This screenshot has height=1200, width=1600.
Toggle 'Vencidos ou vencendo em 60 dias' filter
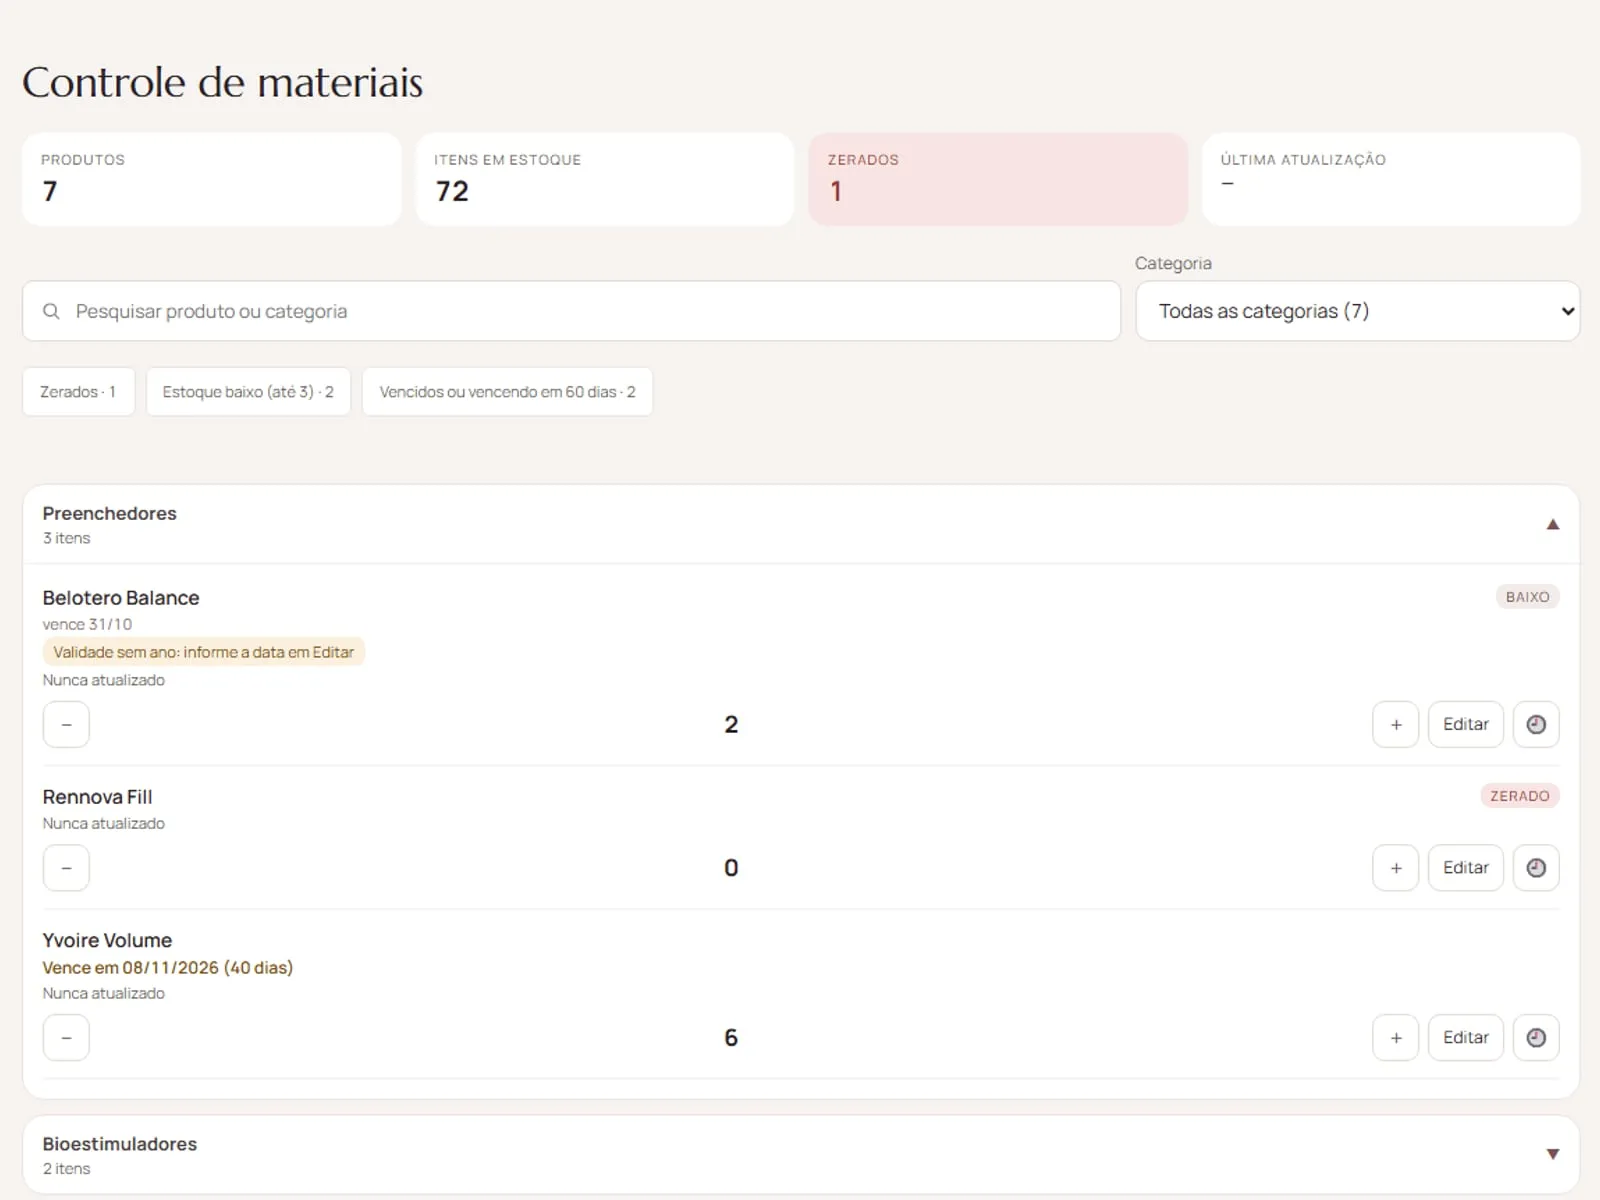tap(507, 392)
